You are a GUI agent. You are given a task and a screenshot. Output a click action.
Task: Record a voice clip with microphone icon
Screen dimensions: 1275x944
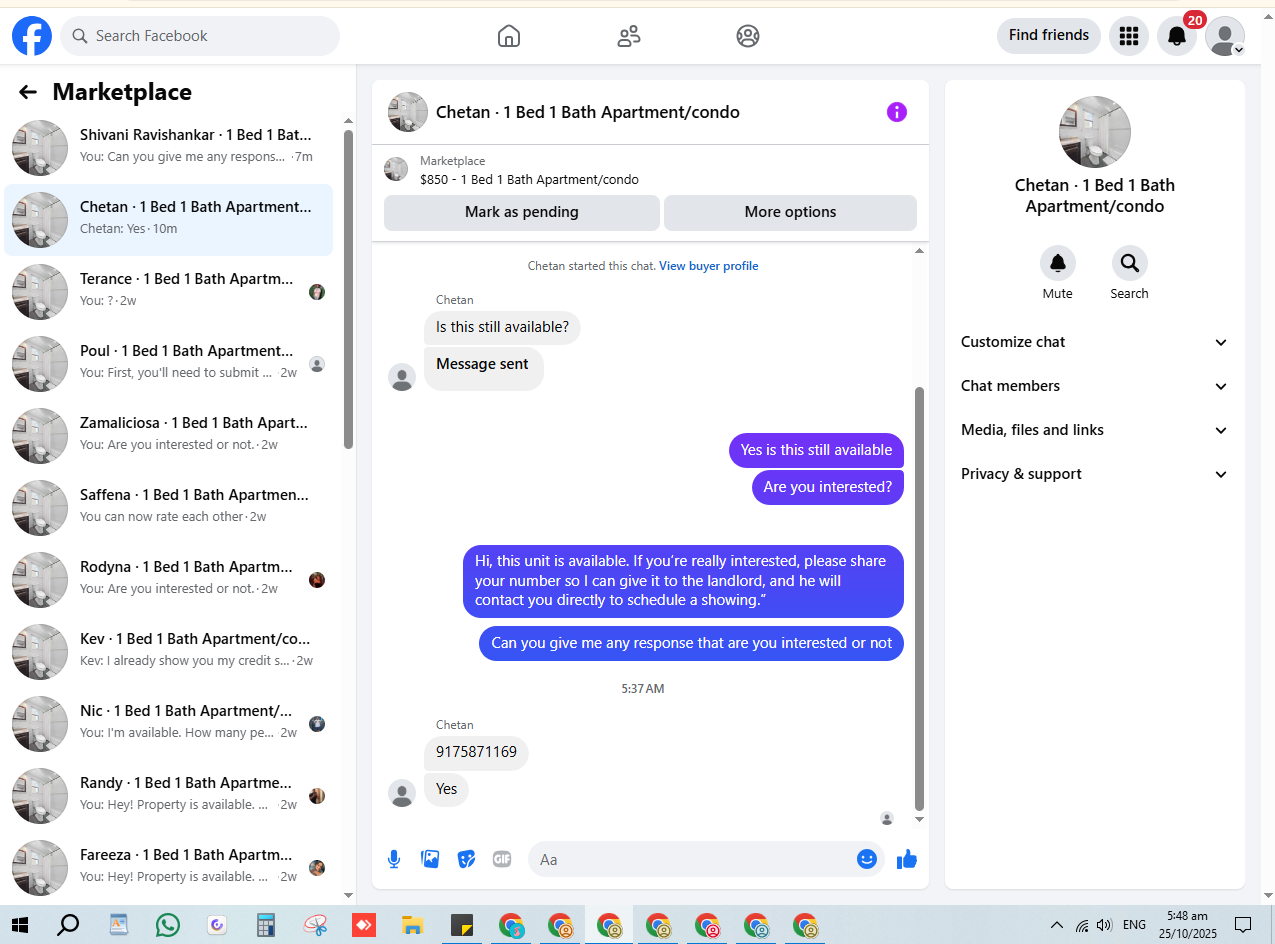pyautogui.click(x=394, y=859)
